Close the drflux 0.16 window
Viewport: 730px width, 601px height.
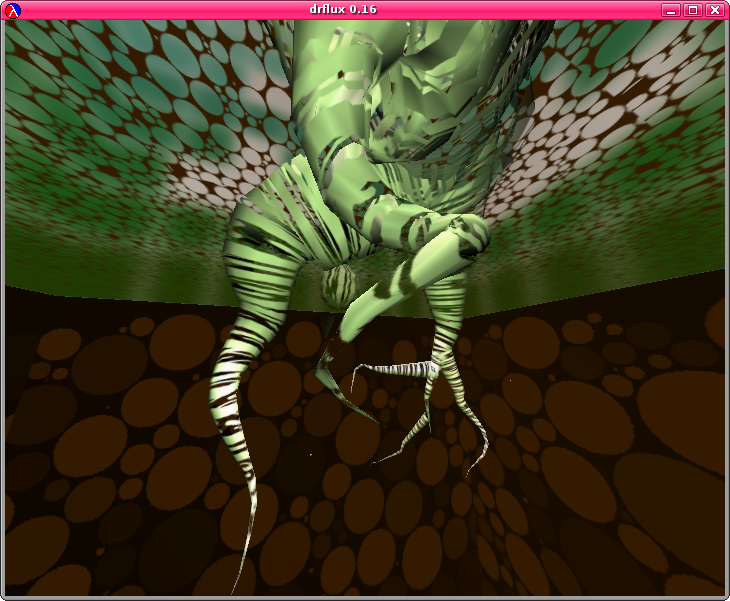(x=715, y=10)
